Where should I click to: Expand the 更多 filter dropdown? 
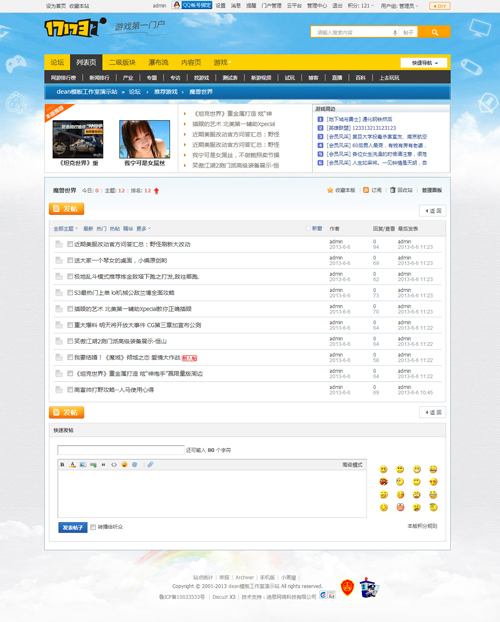[143, 228]
